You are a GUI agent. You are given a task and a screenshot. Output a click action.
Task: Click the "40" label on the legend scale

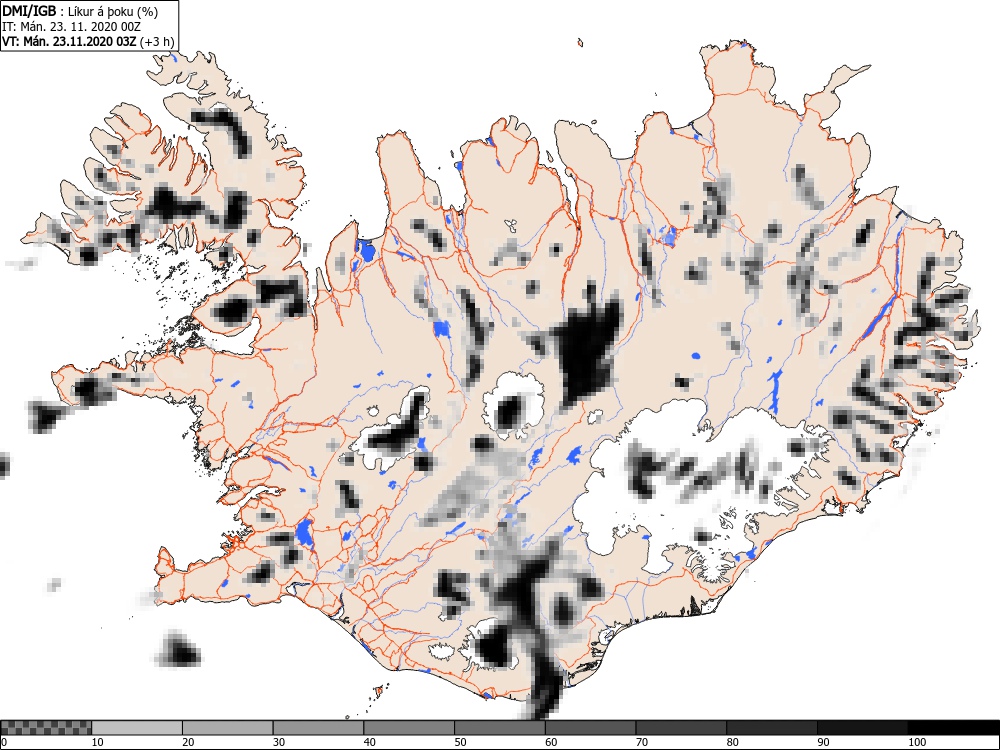369,742
